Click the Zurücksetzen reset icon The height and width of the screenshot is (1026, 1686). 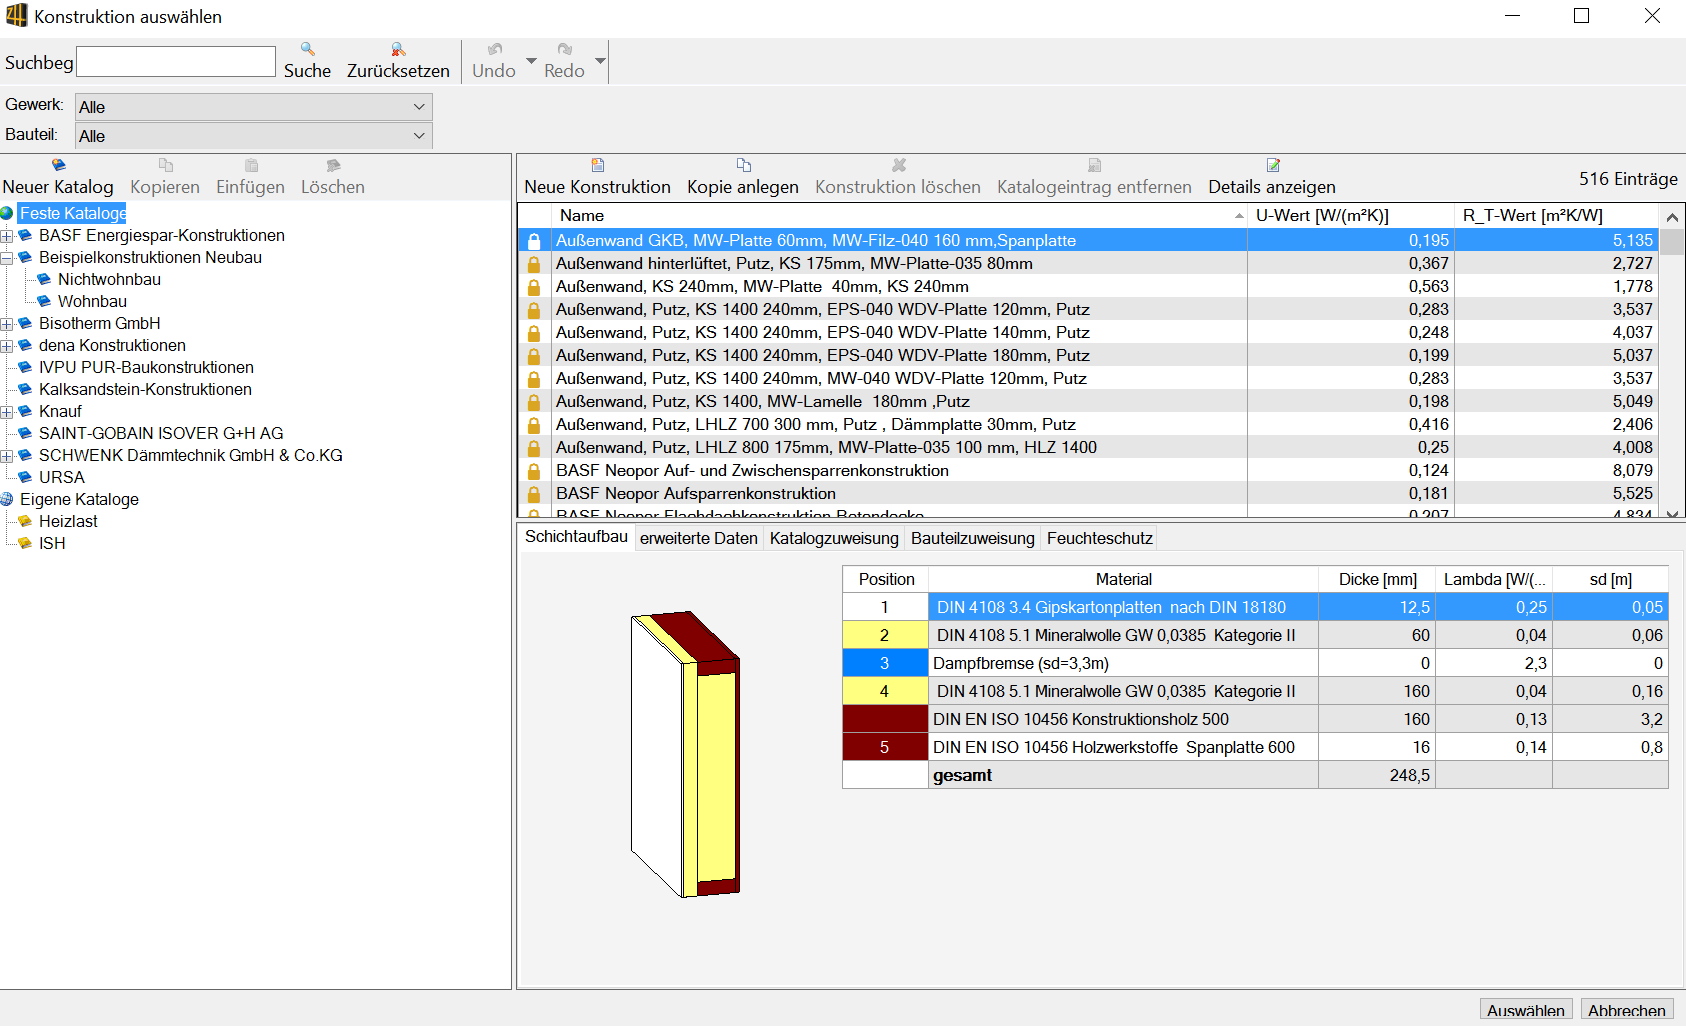(398, 50)
